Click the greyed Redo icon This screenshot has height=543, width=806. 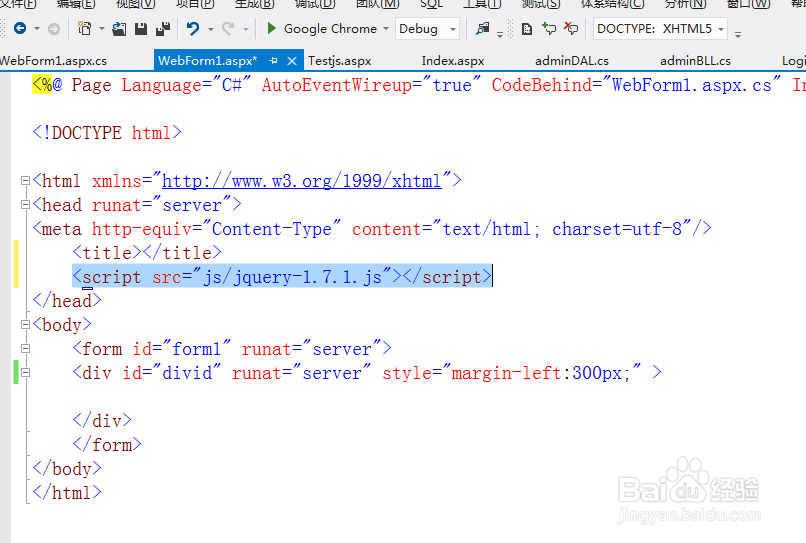pos(228,28)
